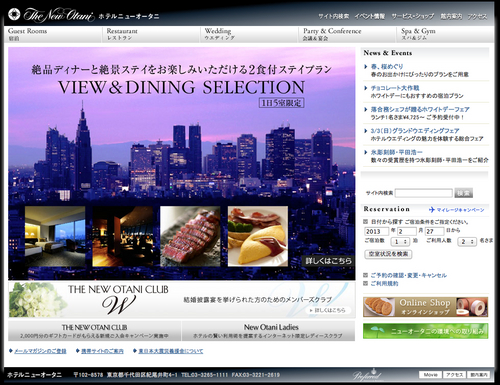Open the guest room bedroom thumbnail
This screenshot has height=385, width=500.
[x=55, y=236]
